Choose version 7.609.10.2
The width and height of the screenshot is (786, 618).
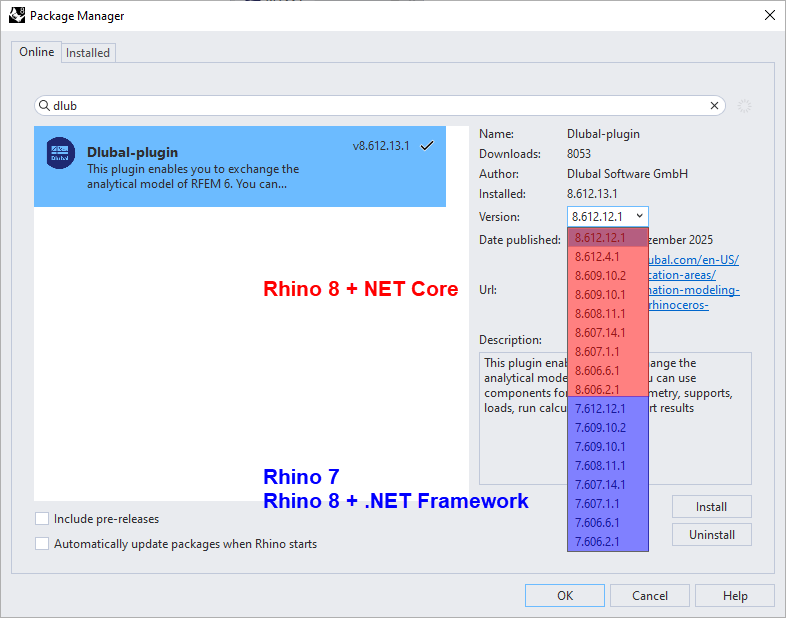click(x=608, y=428)
